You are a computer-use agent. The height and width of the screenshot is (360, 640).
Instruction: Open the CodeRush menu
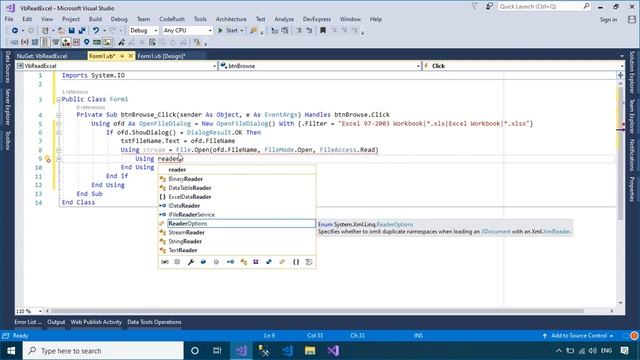click(x=172, y=19)
